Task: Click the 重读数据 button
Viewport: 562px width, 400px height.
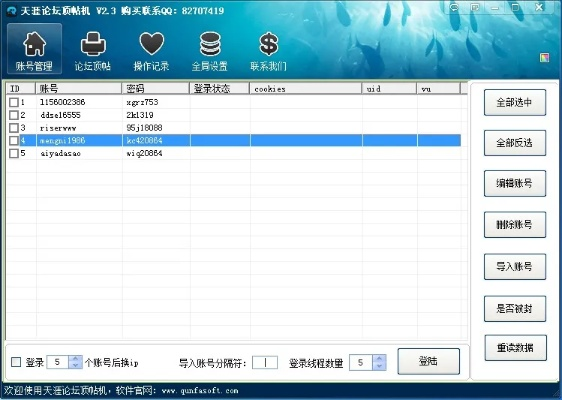Action: pyautogui.click(x=515, y=348)
